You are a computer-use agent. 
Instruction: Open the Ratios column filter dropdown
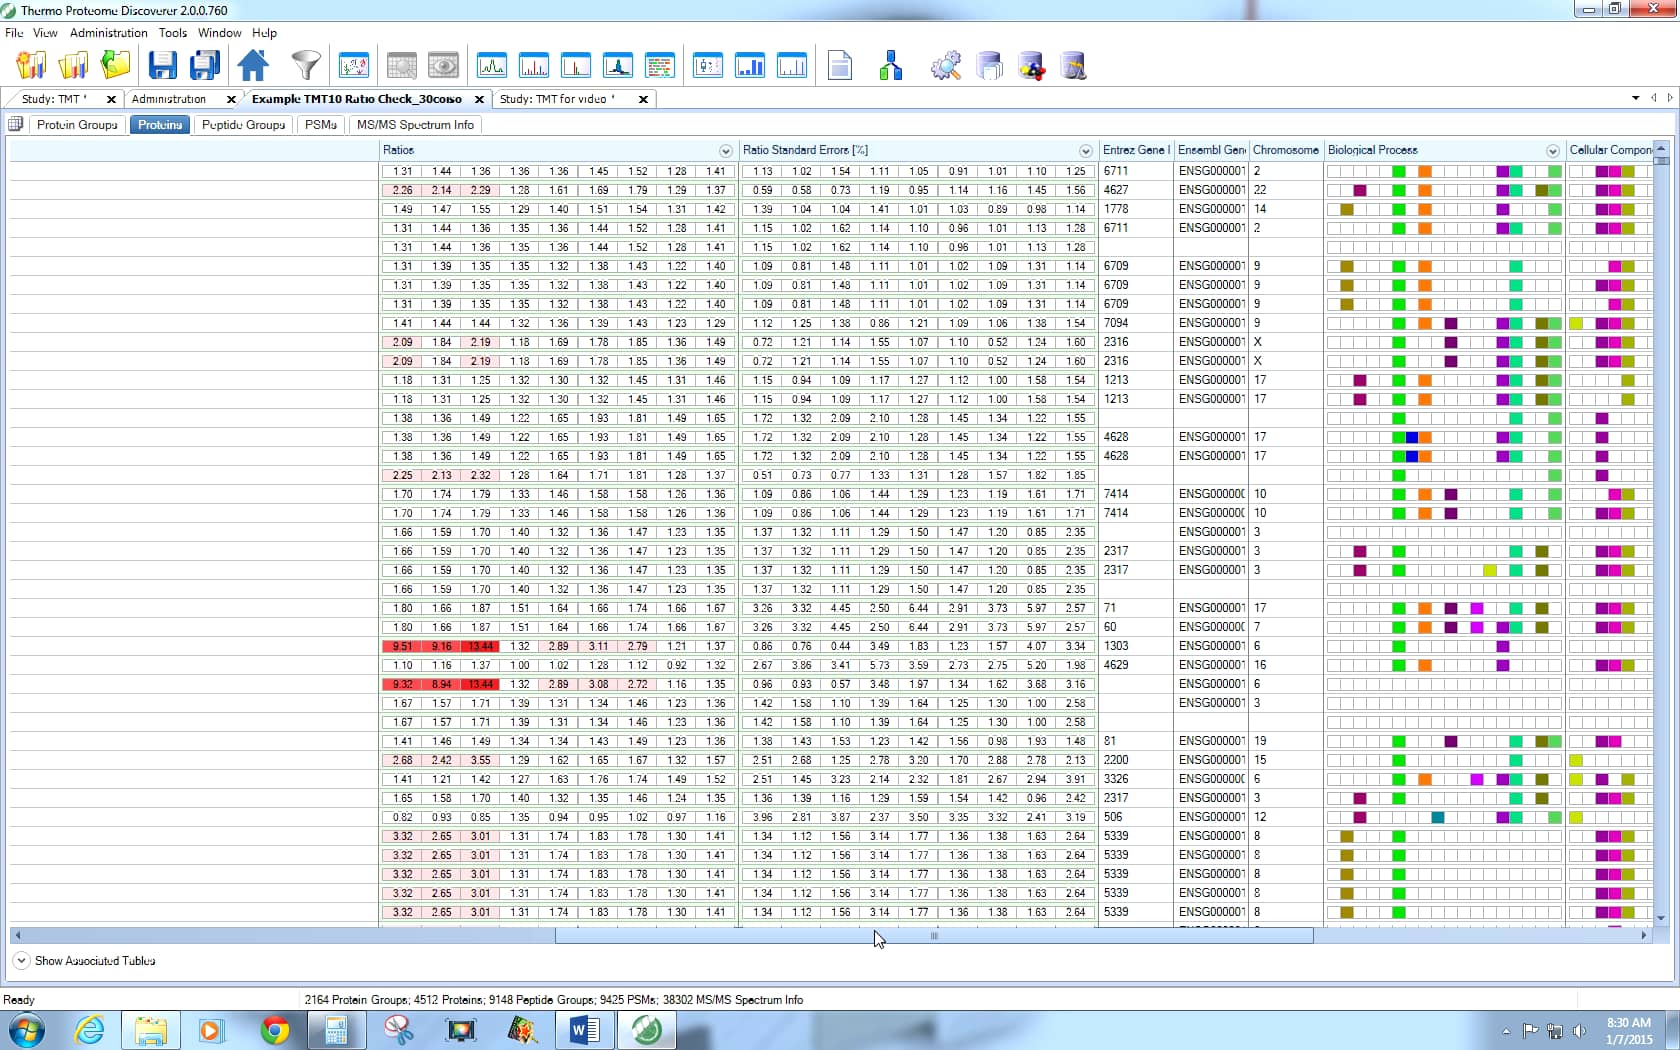[725, 151]
